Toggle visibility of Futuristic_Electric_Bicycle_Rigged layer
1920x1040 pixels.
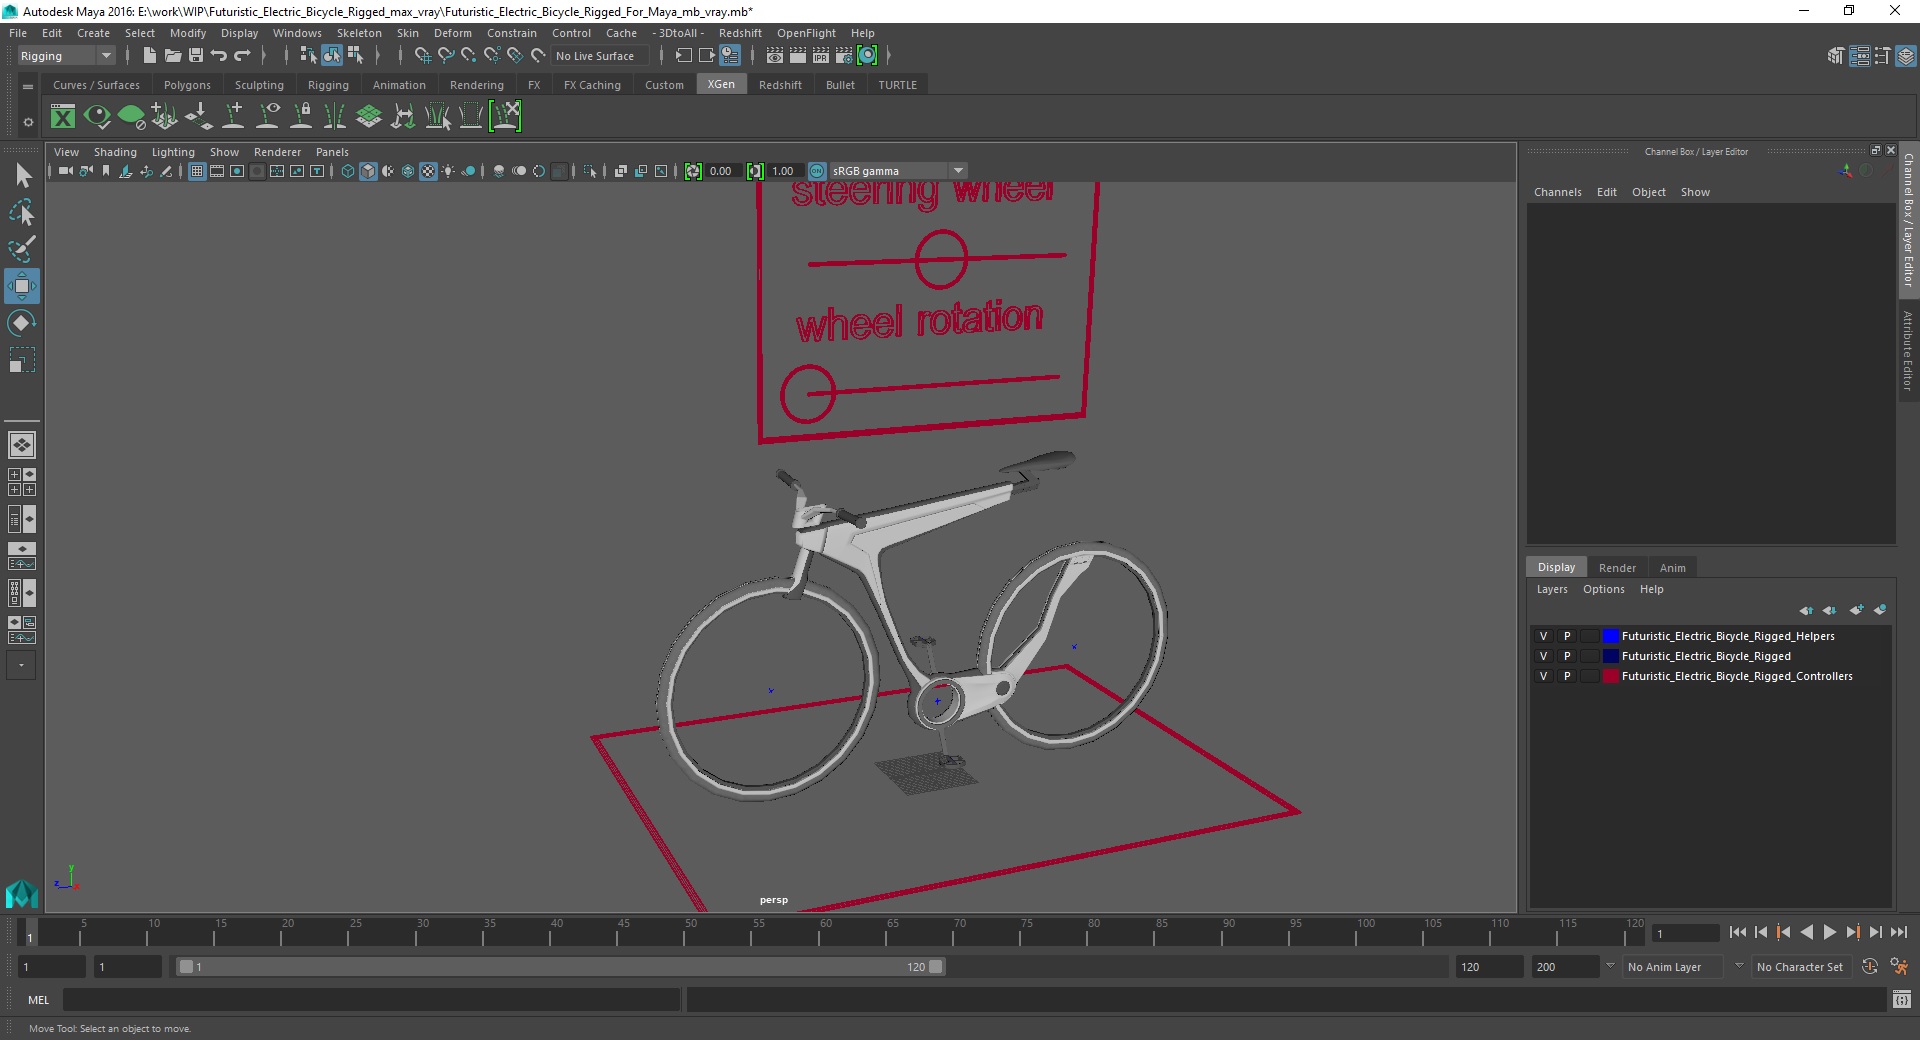tap(1543, 656)
